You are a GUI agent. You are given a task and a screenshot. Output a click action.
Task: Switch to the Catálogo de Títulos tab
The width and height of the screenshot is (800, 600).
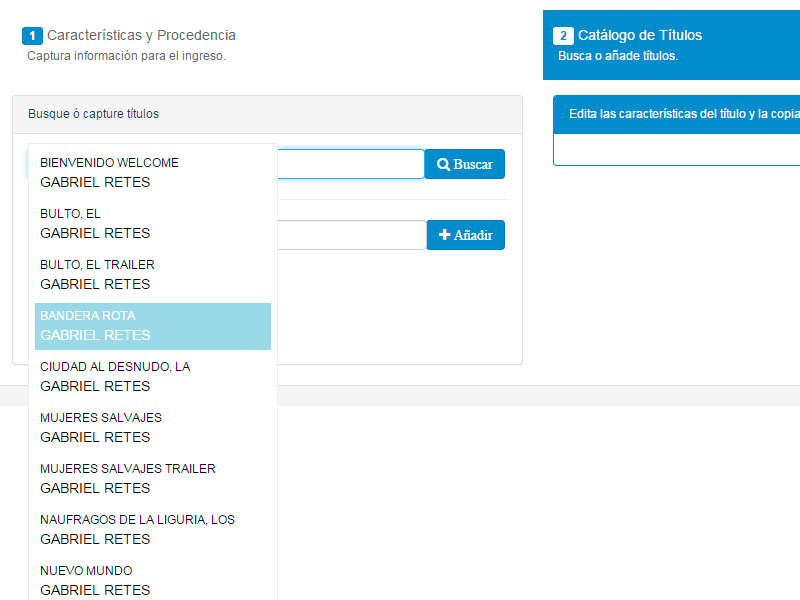640,36
